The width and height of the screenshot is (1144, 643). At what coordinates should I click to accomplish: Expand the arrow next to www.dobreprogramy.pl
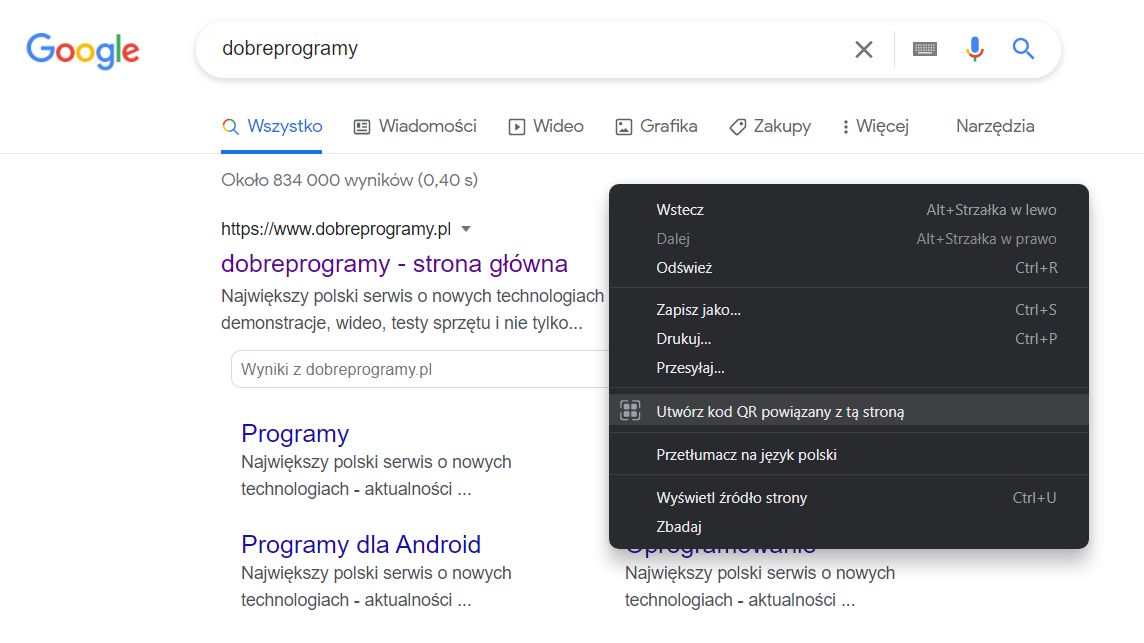coord(466,228)
